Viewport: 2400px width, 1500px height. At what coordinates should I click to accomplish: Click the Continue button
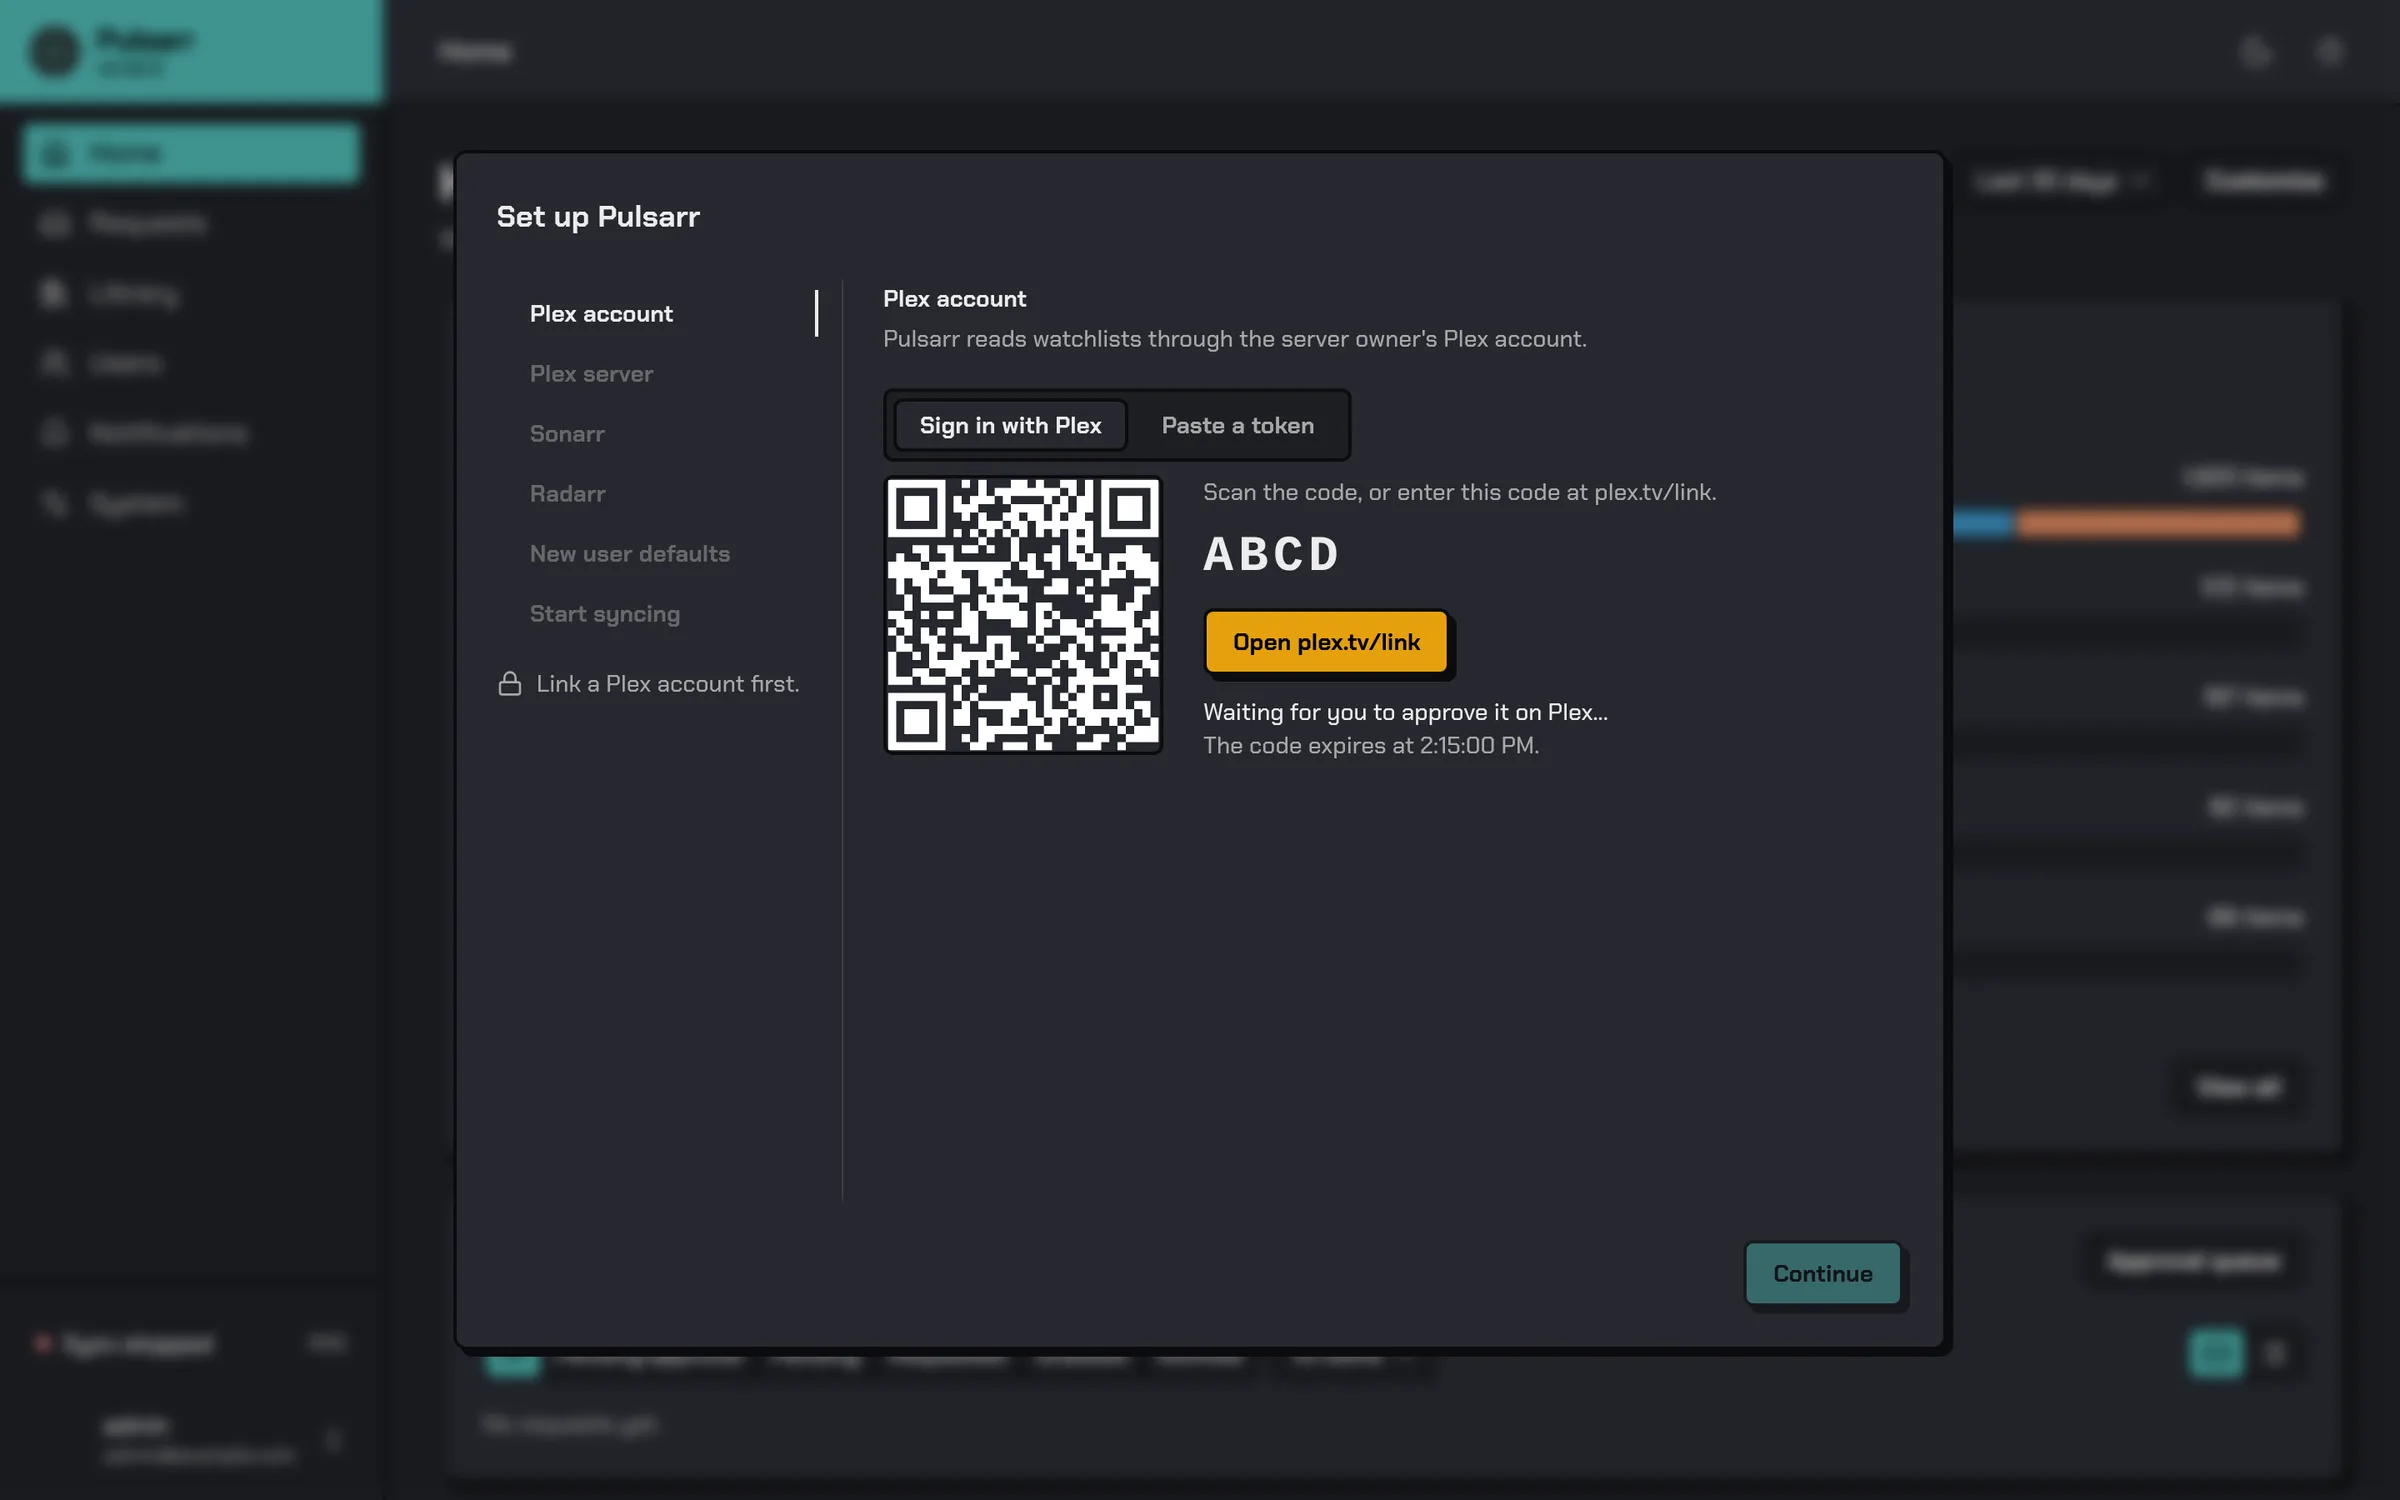click(x=1822, y=1273)
